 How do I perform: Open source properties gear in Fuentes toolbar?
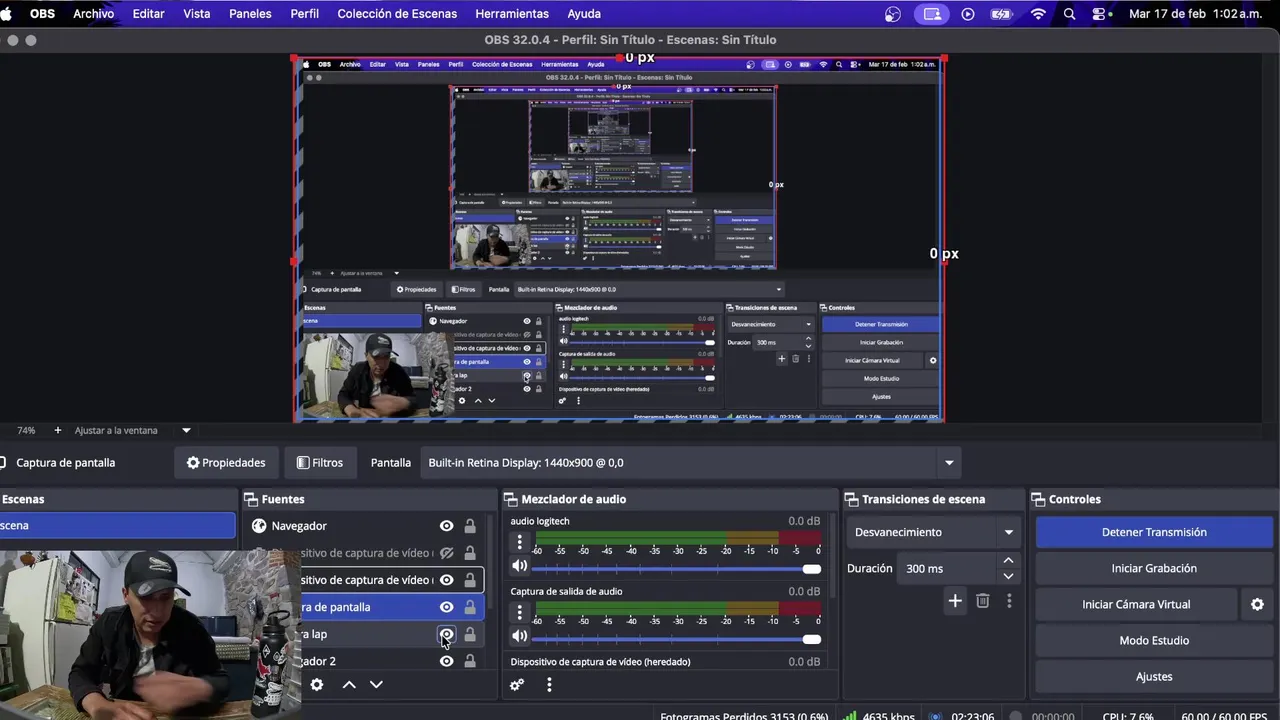click(317, 685)
